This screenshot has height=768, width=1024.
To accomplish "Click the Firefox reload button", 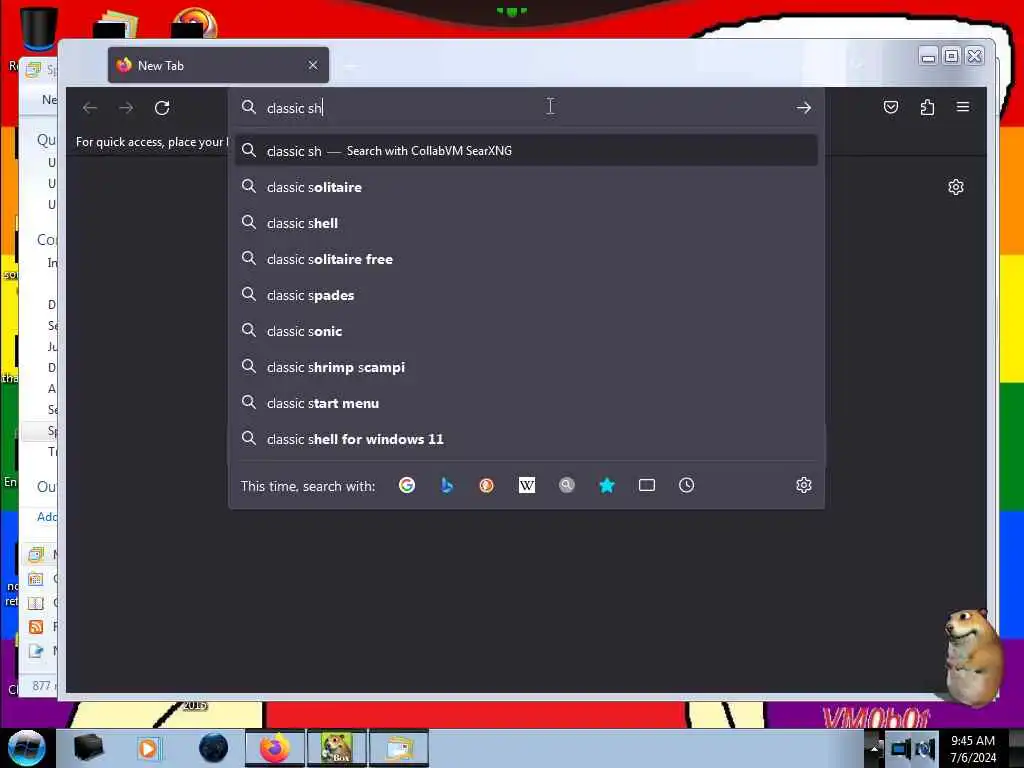I will pos(162,108).
